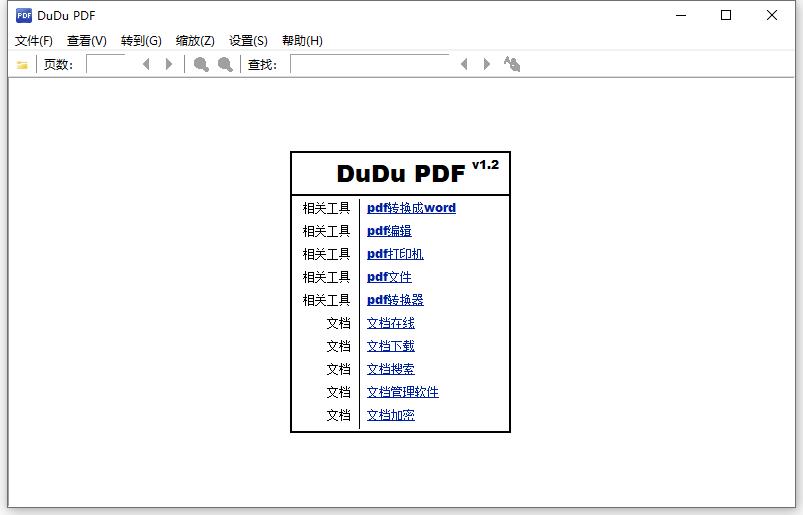Find previous match arrow after search box
The width and height of the screenshot is (803, 515).
coord(464,65)
